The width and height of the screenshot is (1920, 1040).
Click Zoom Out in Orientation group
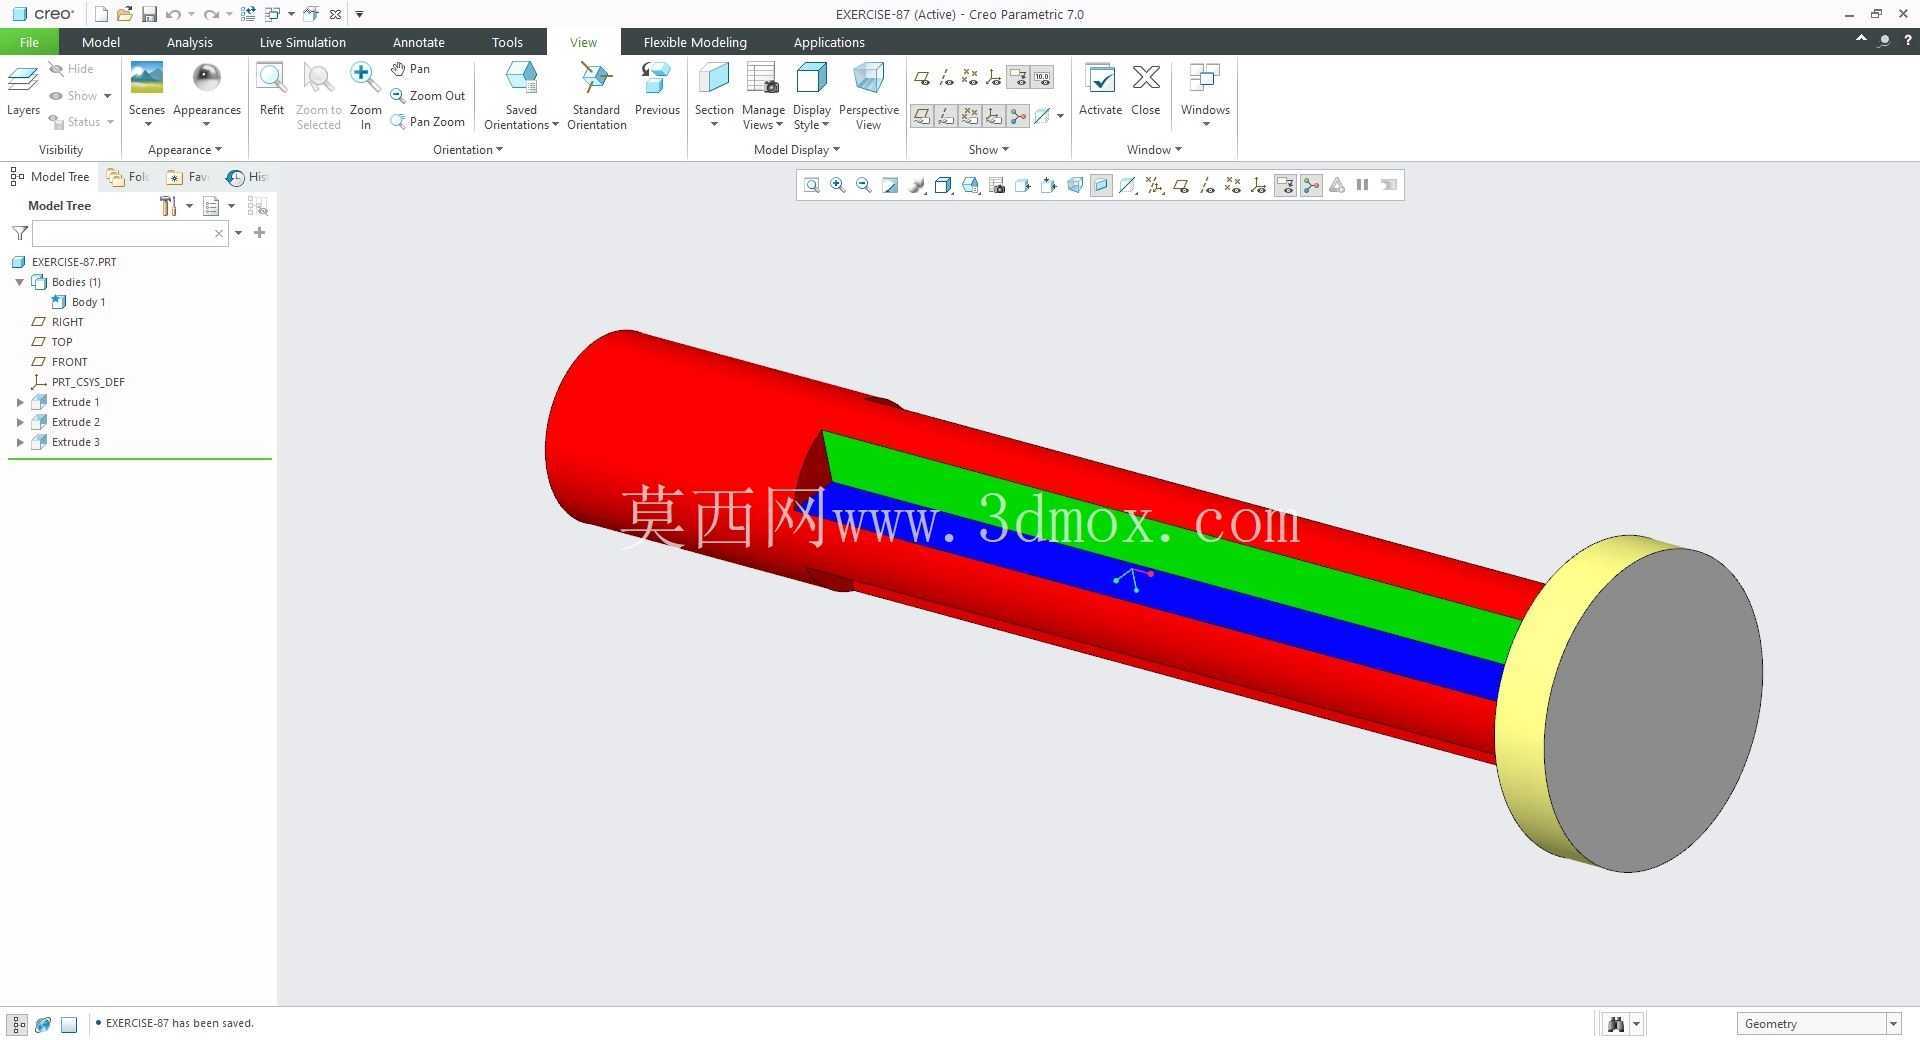(x=428, y=96)
